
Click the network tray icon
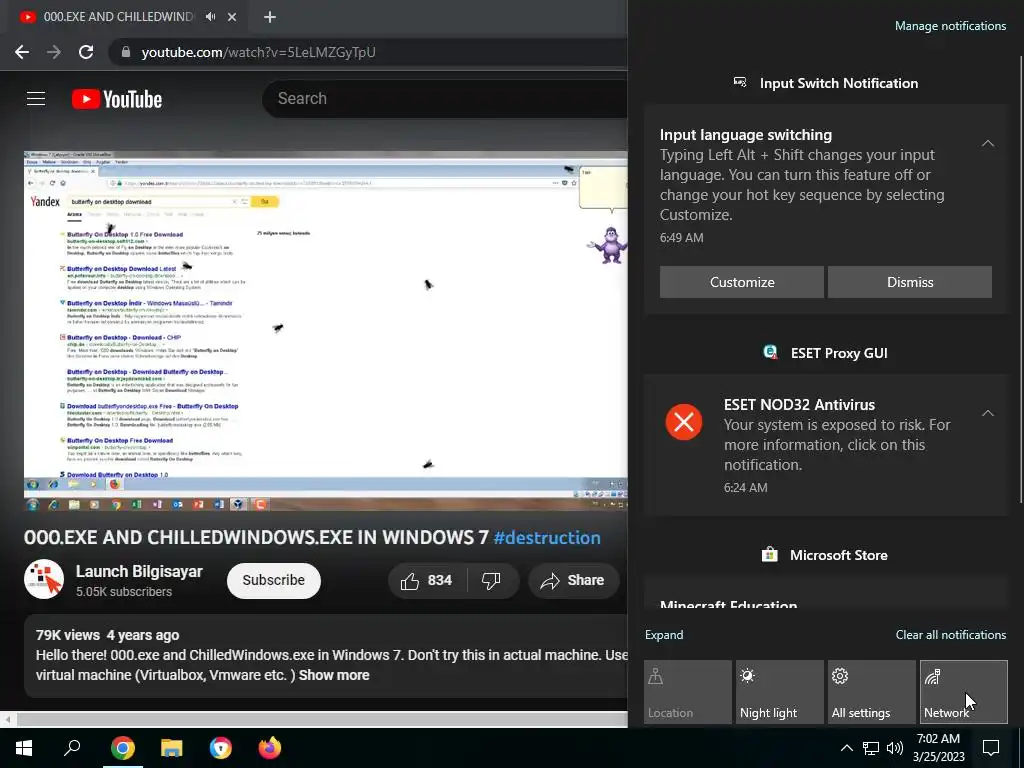pyautogui.click(x=871, y=748)
